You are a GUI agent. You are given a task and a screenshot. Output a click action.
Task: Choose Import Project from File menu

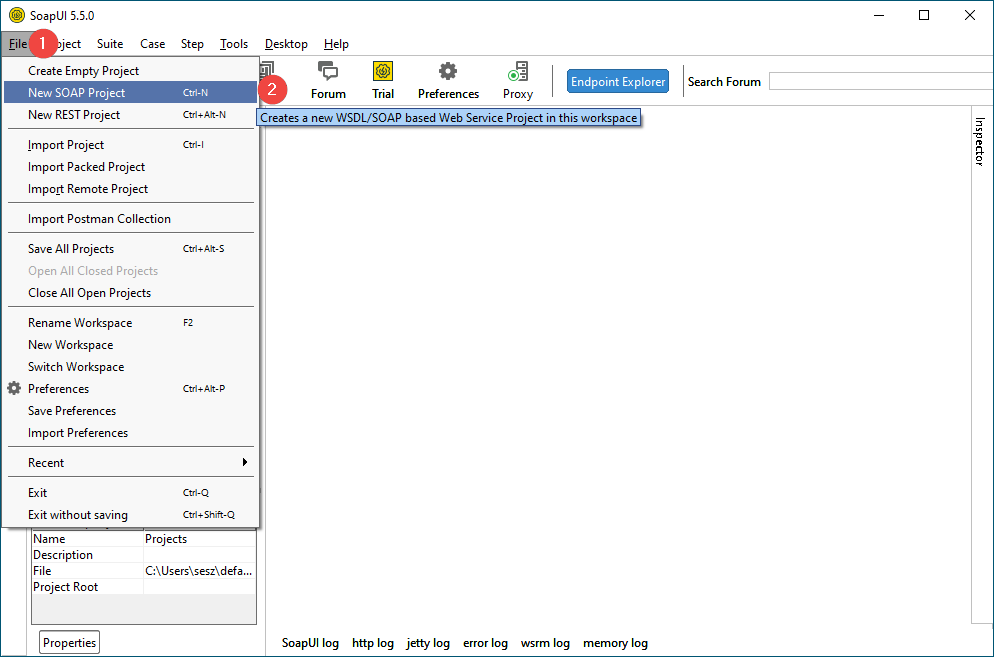pyautogui.click(x=131, y=145)
